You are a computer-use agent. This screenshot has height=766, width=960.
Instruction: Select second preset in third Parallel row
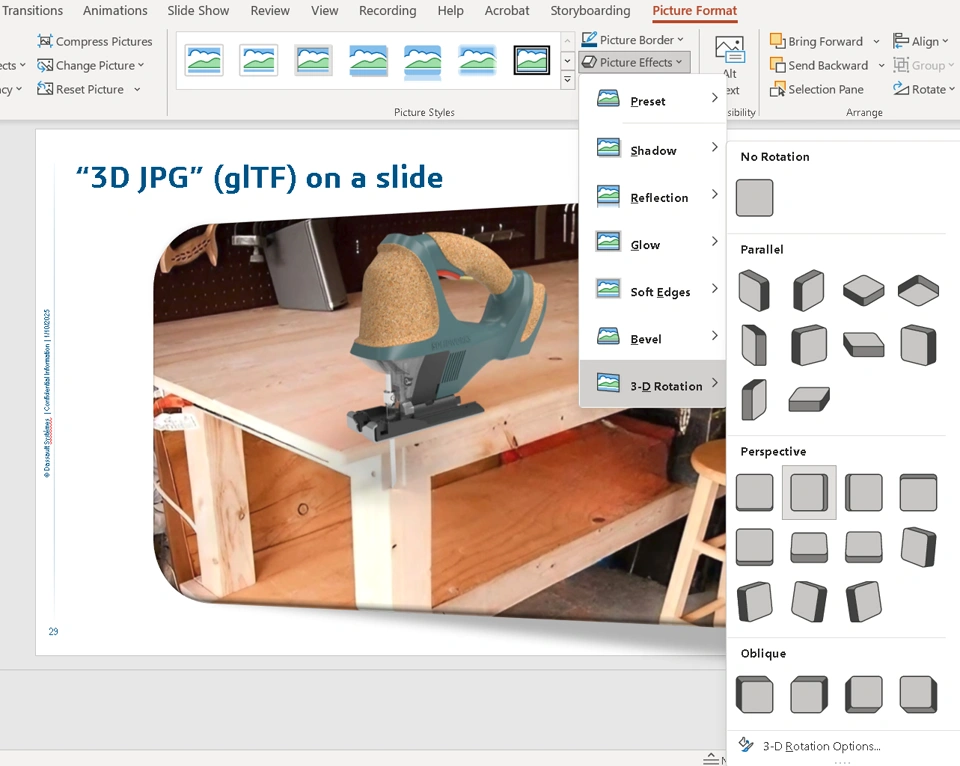pos(809,399)
